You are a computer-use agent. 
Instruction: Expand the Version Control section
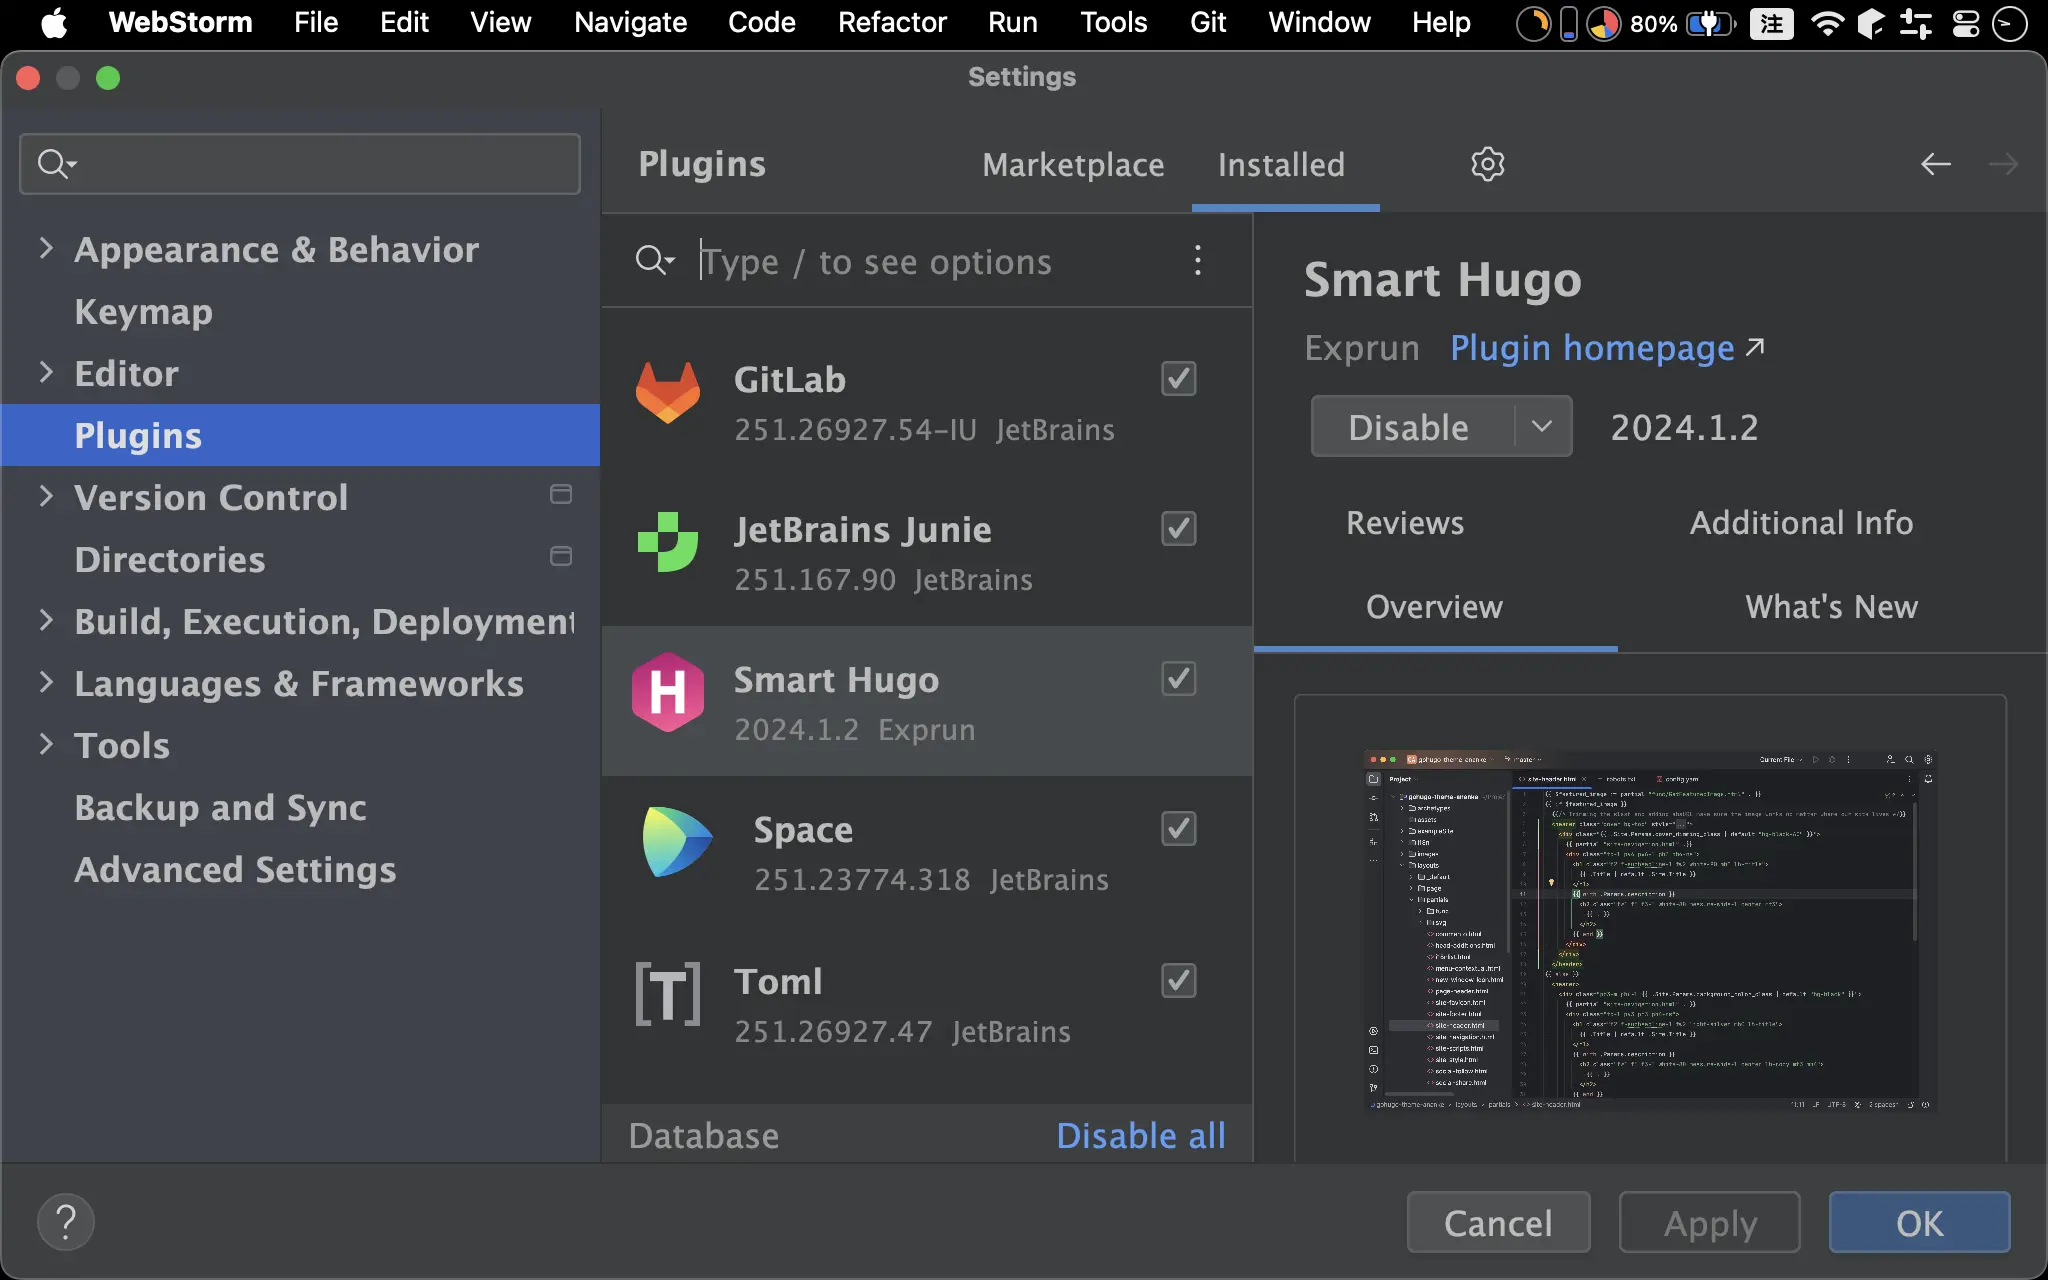[45, 497]
